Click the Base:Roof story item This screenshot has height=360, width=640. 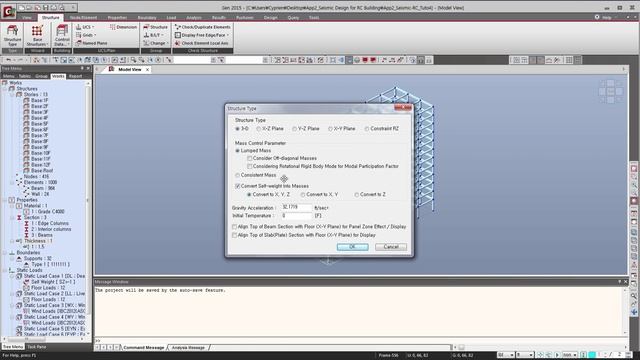click(x=42, y=171)
